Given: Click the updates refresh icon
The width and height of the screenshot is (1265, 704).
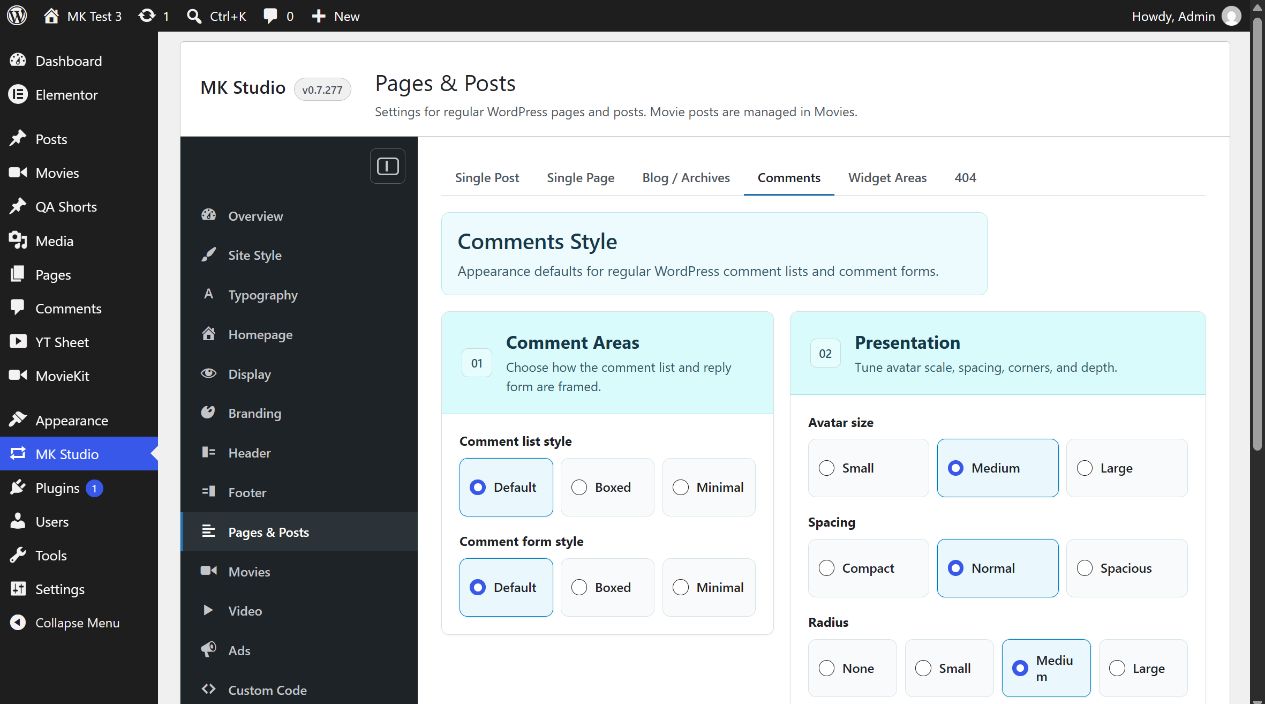Looking at the screenshot, I should coord(147,16).
